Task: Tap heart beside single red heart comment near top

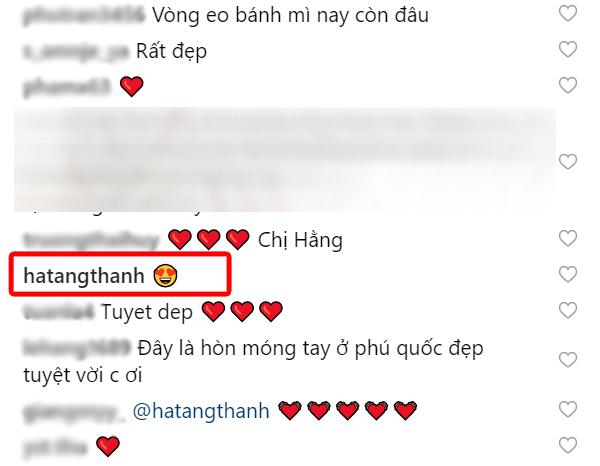Action: [568, 85]
